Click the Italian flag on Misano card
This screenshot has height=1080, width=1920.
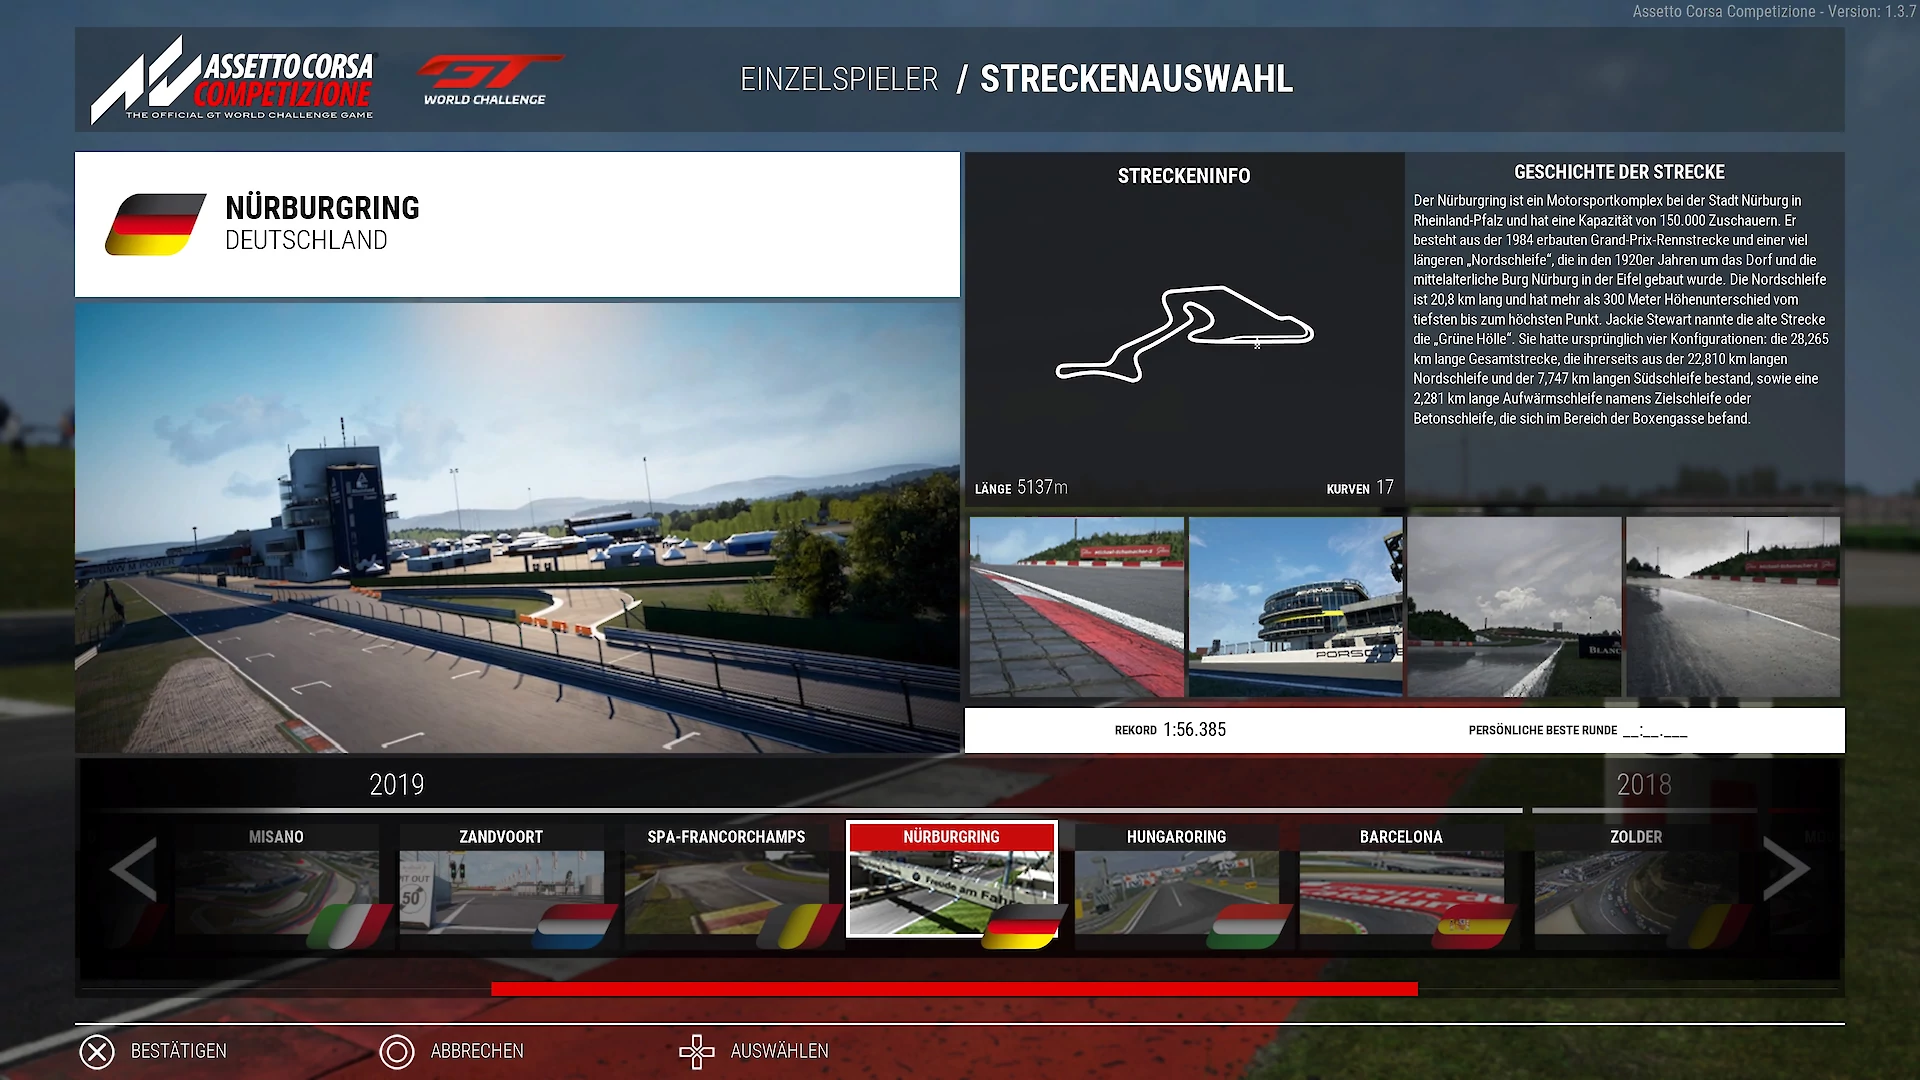[x=350, y=926]
